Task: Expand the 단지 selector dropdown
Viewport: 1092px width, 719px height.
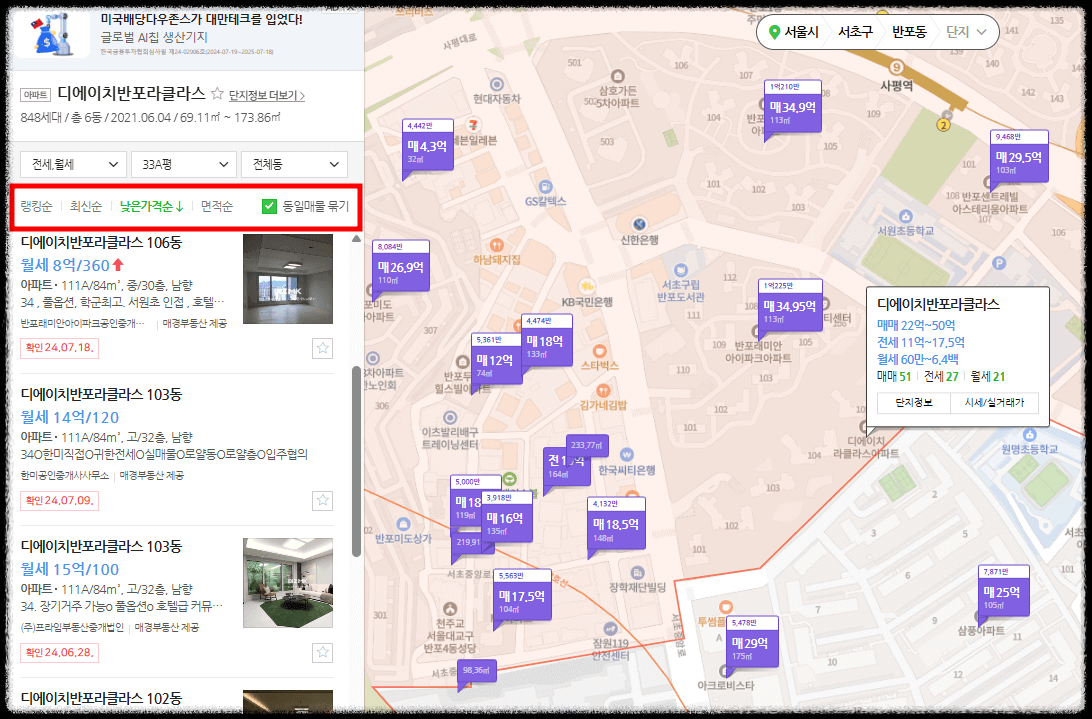Action: 966,32
